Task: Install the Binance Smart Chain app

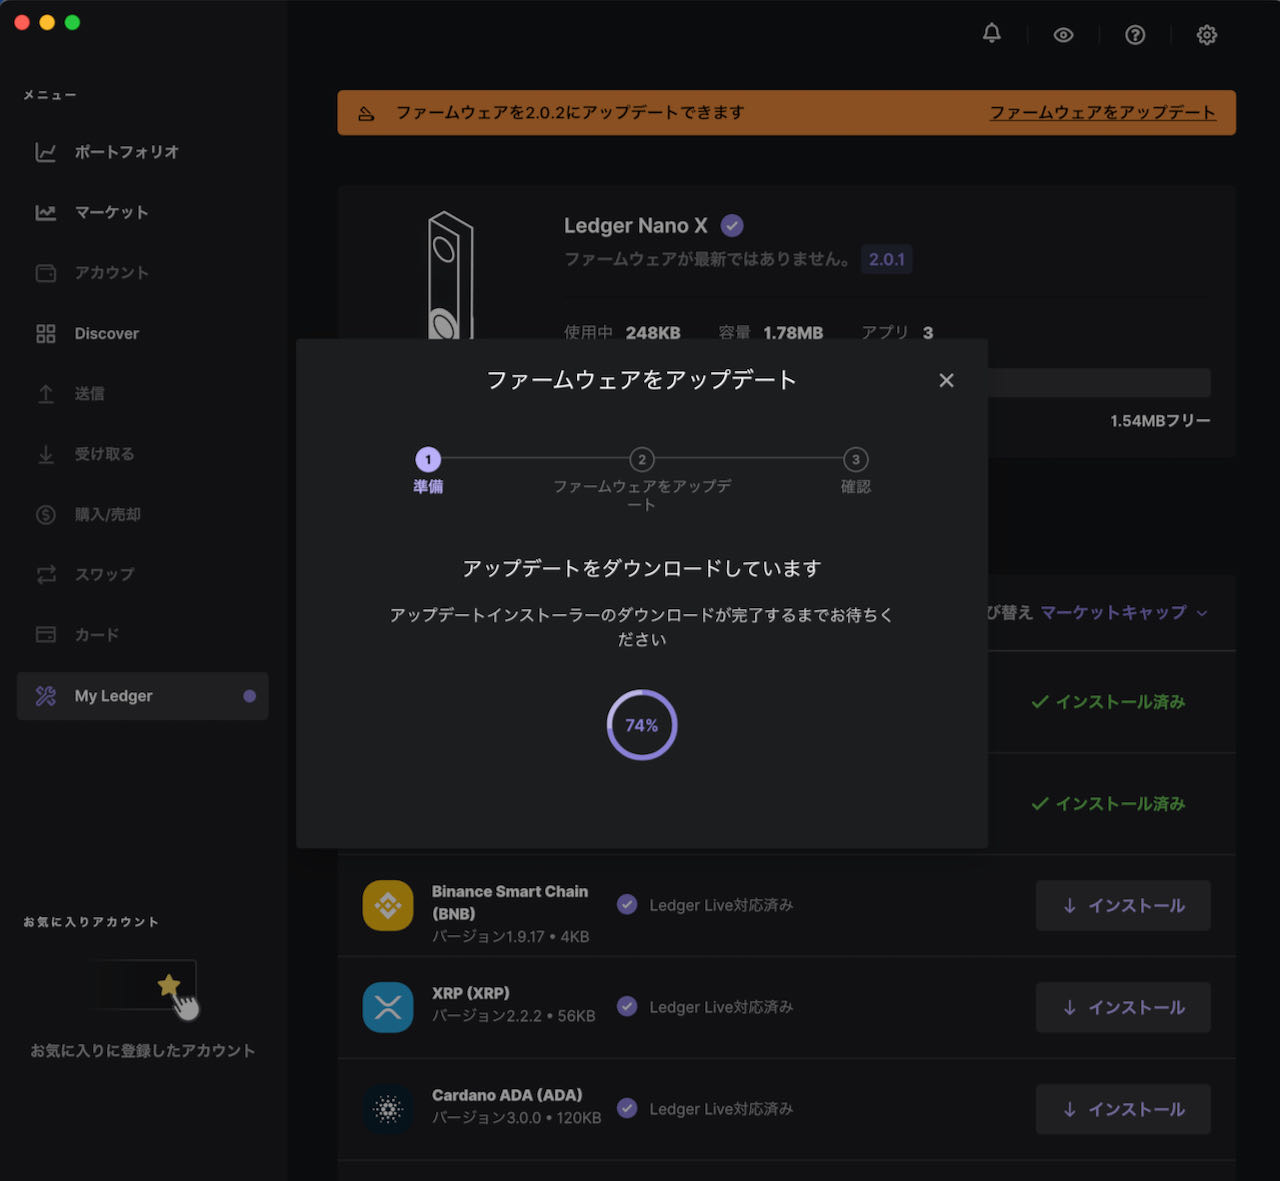Action: [x=1122, y=906]
